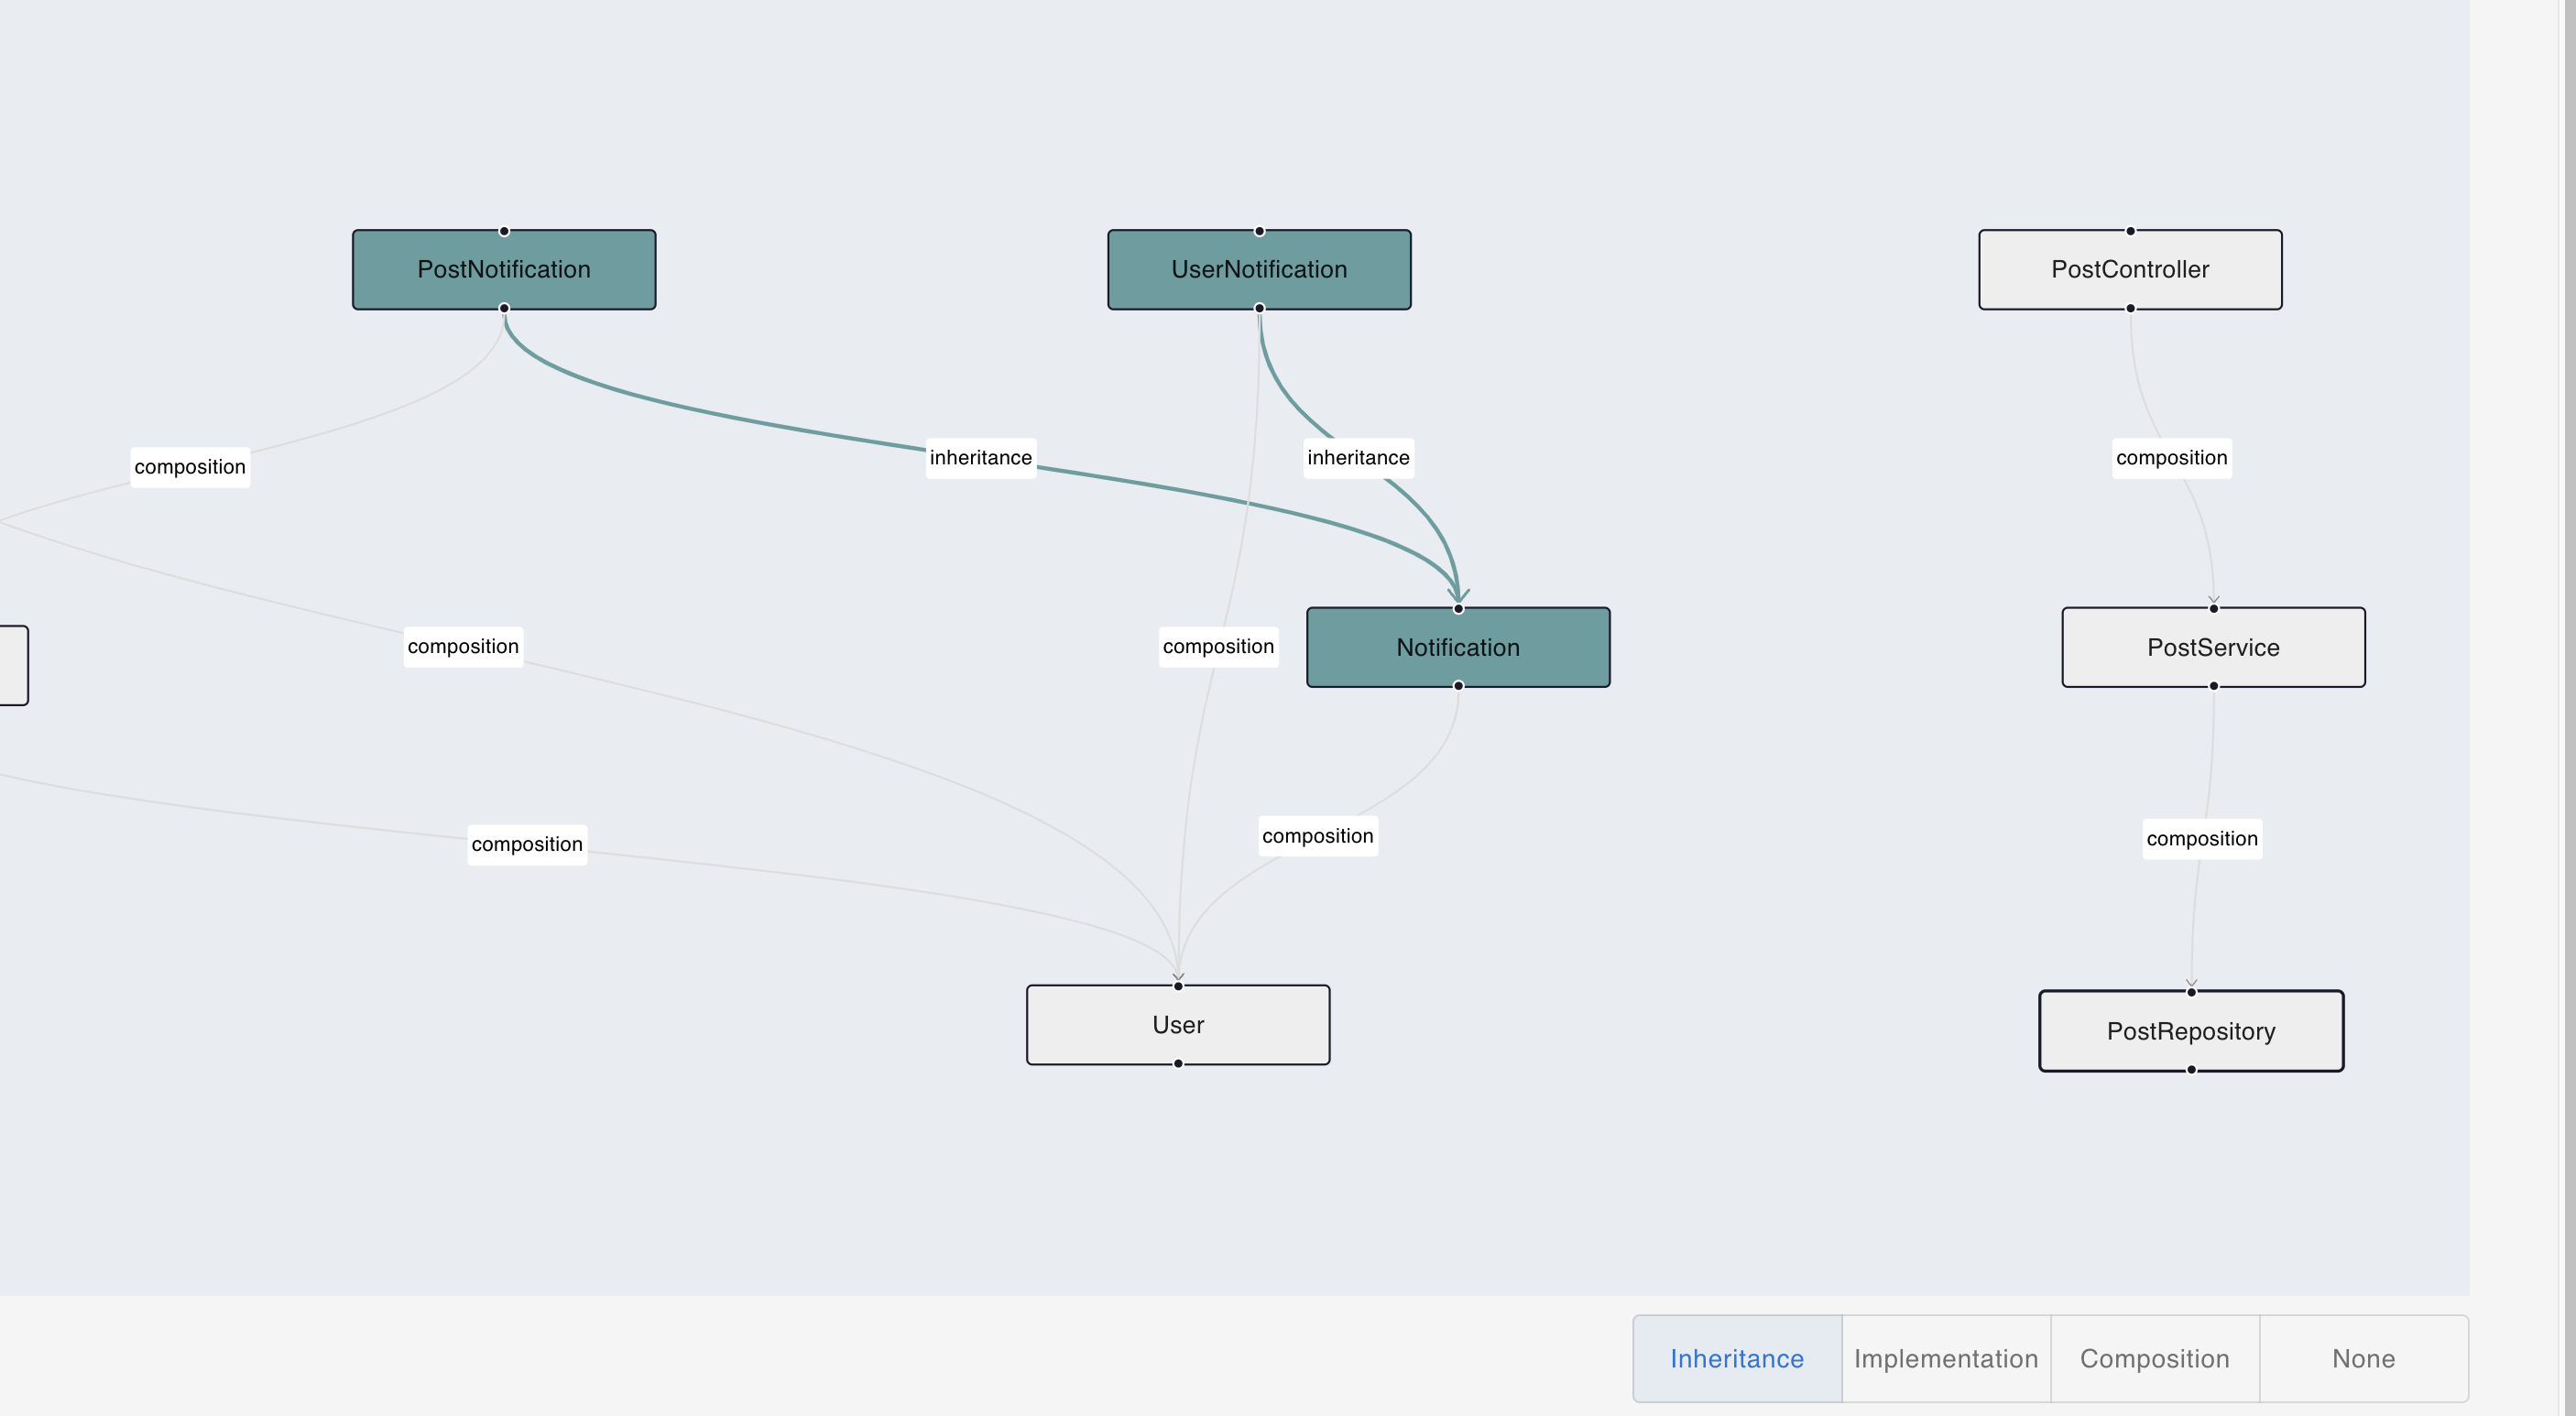
Task: Click the PostController node
Action: tap(2130, 270)
